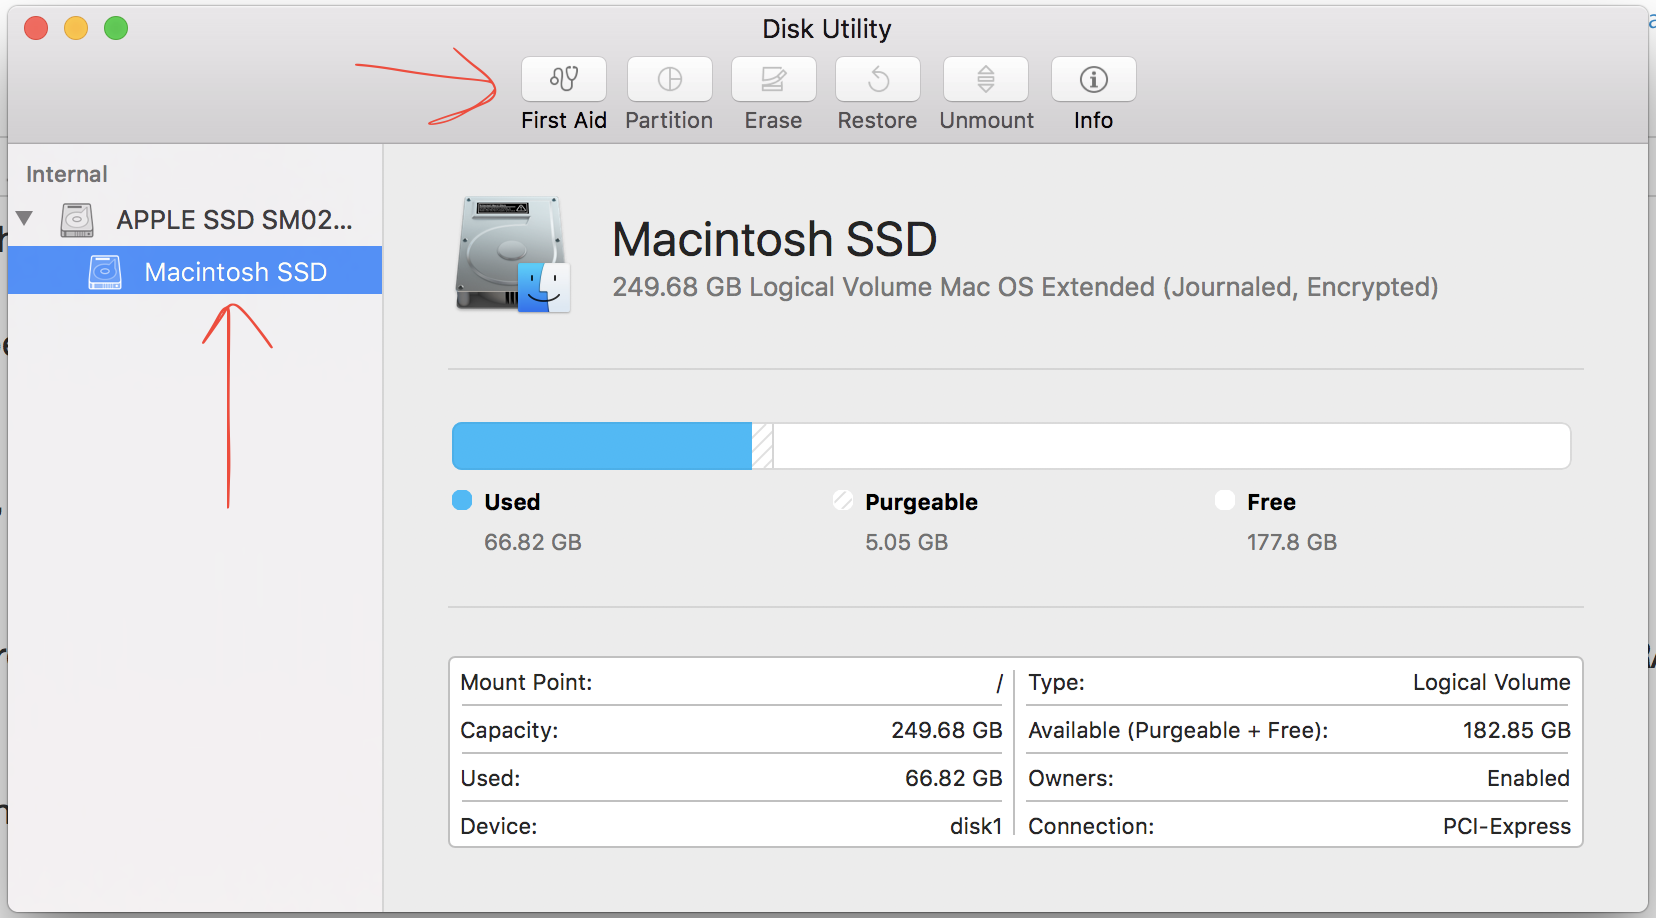Screen dimensions: 1656x918
Task: Collapse the APPLE SSD disclosure triangle
Action: click(x=25, y=218)
